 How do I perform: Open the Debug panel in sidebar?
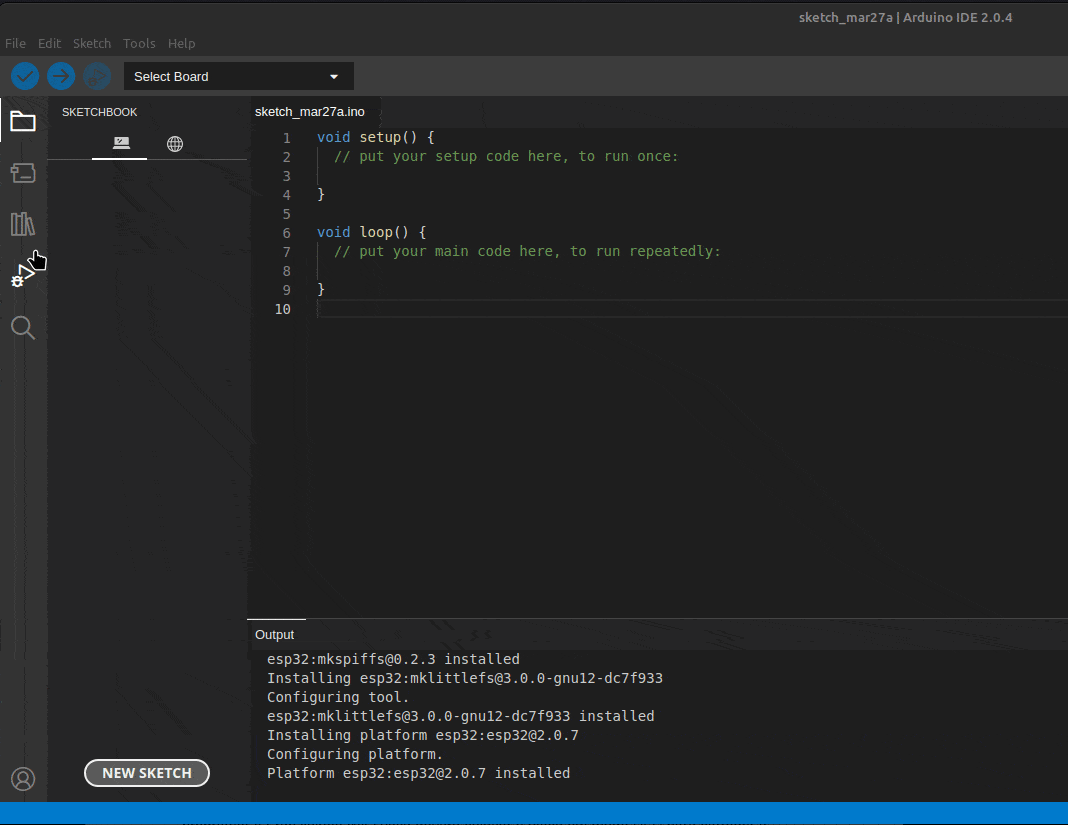point(21,276)
